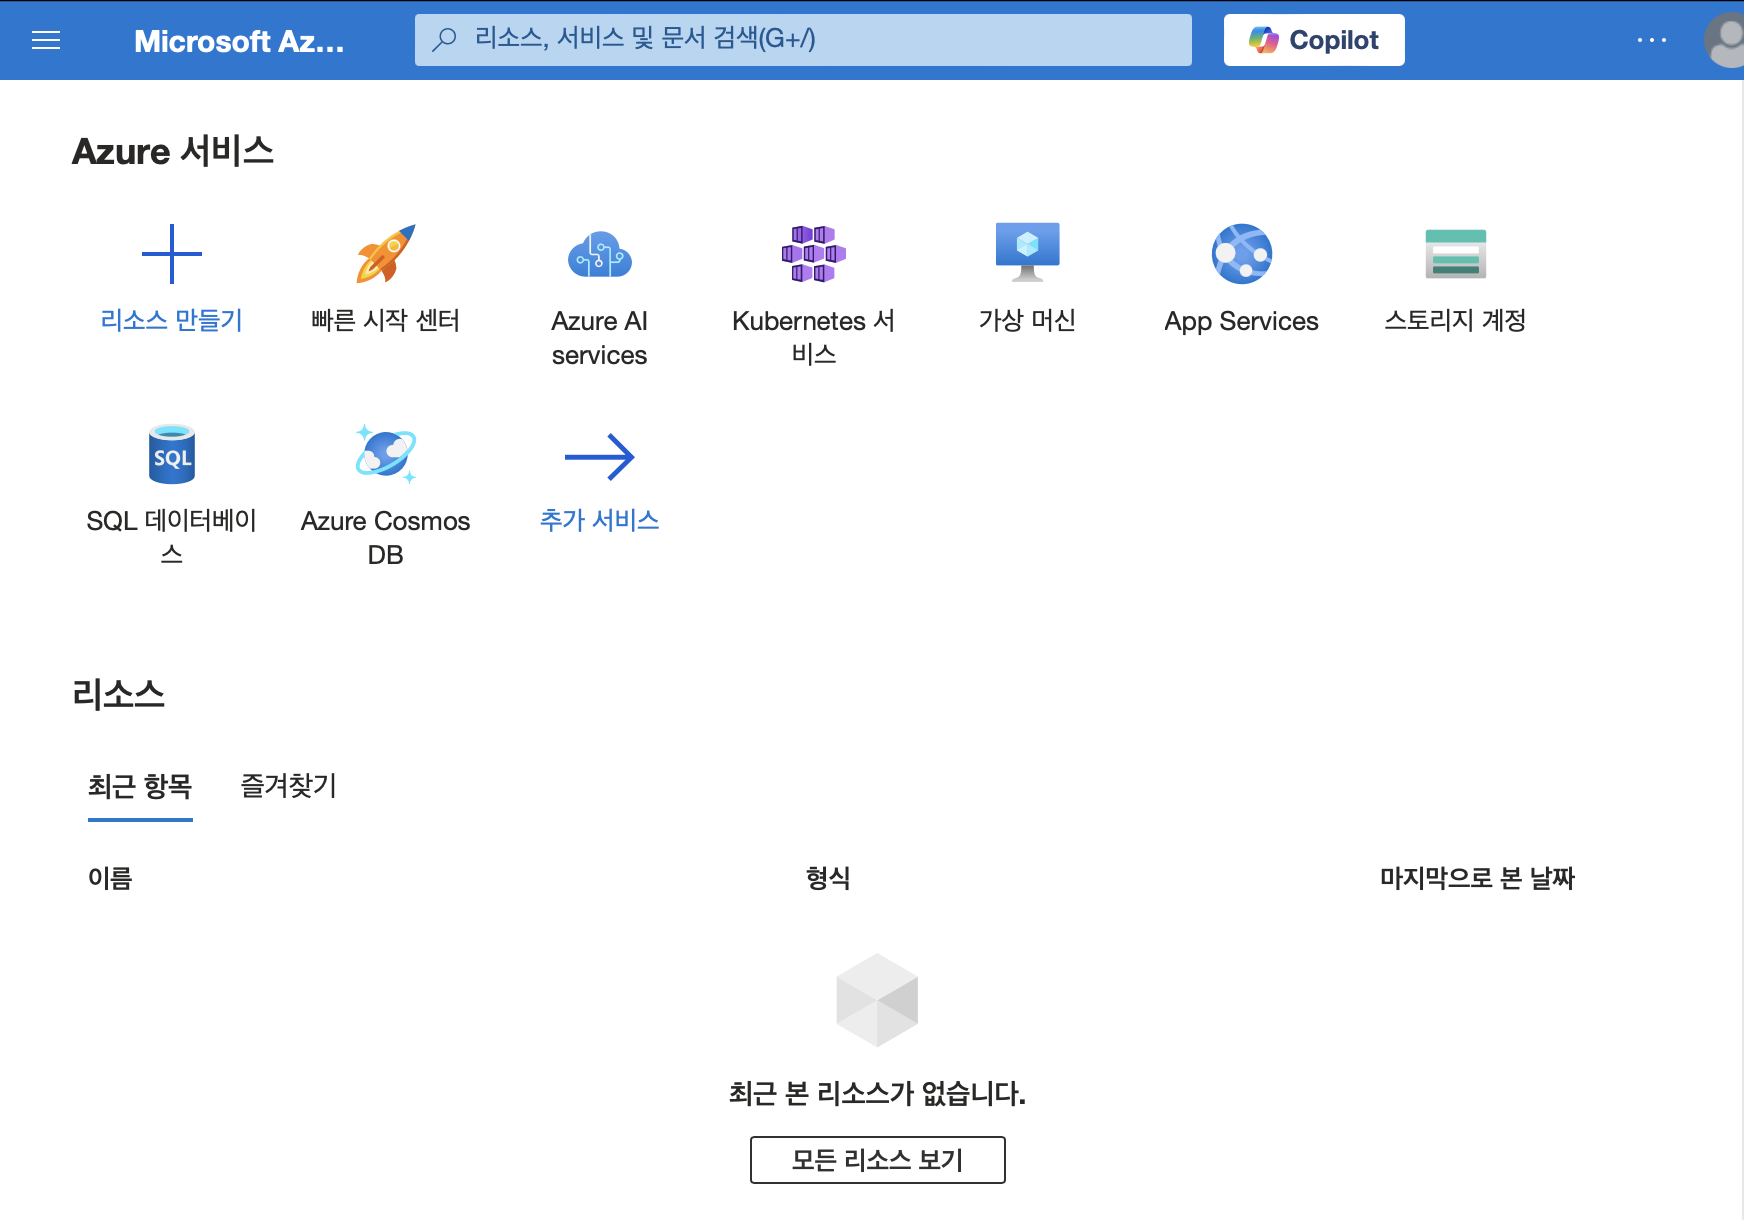Click the 추가 서비스 link
Screen dimensions: 1744x1220
coord(600,520)
